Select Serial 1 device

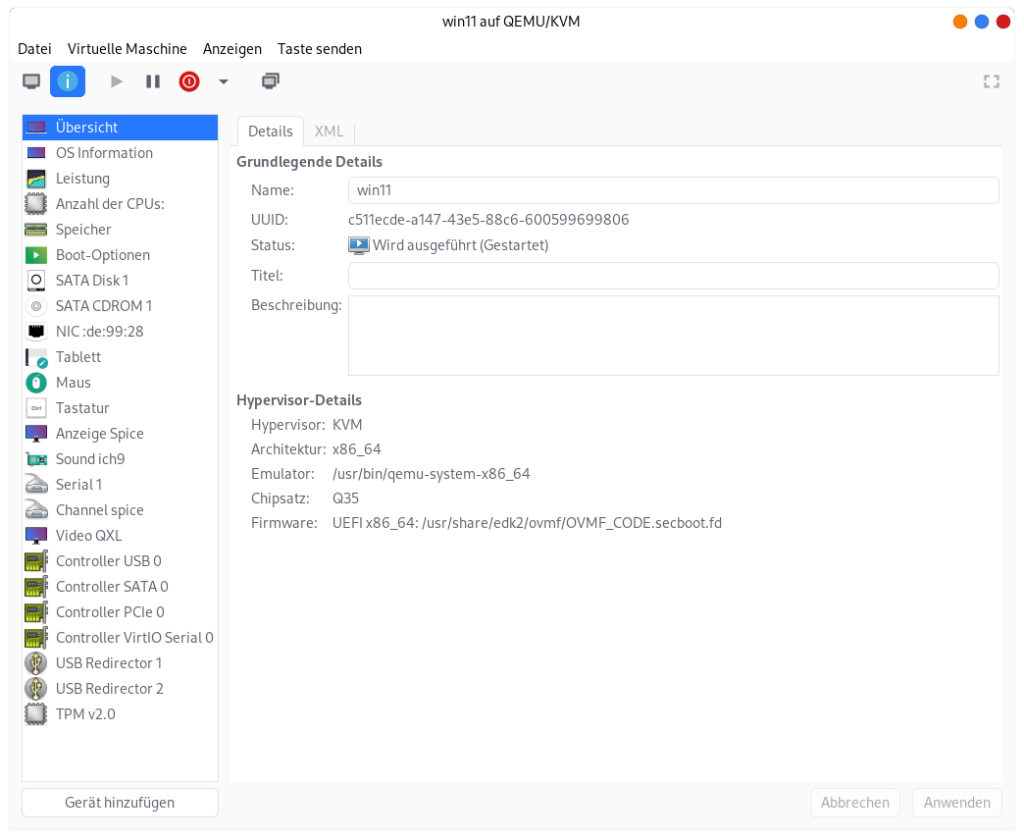point(120,484)
